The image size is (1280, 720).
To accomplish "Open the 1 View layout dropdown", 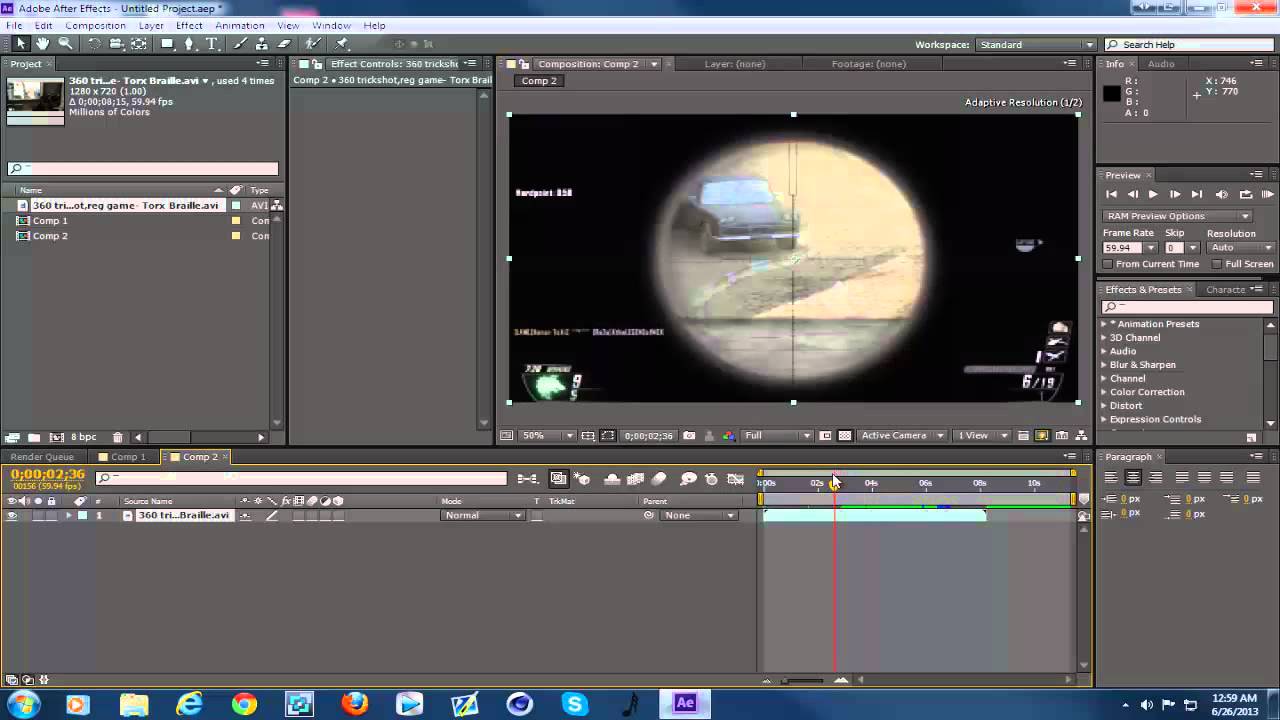I will [x=981, y=436].
